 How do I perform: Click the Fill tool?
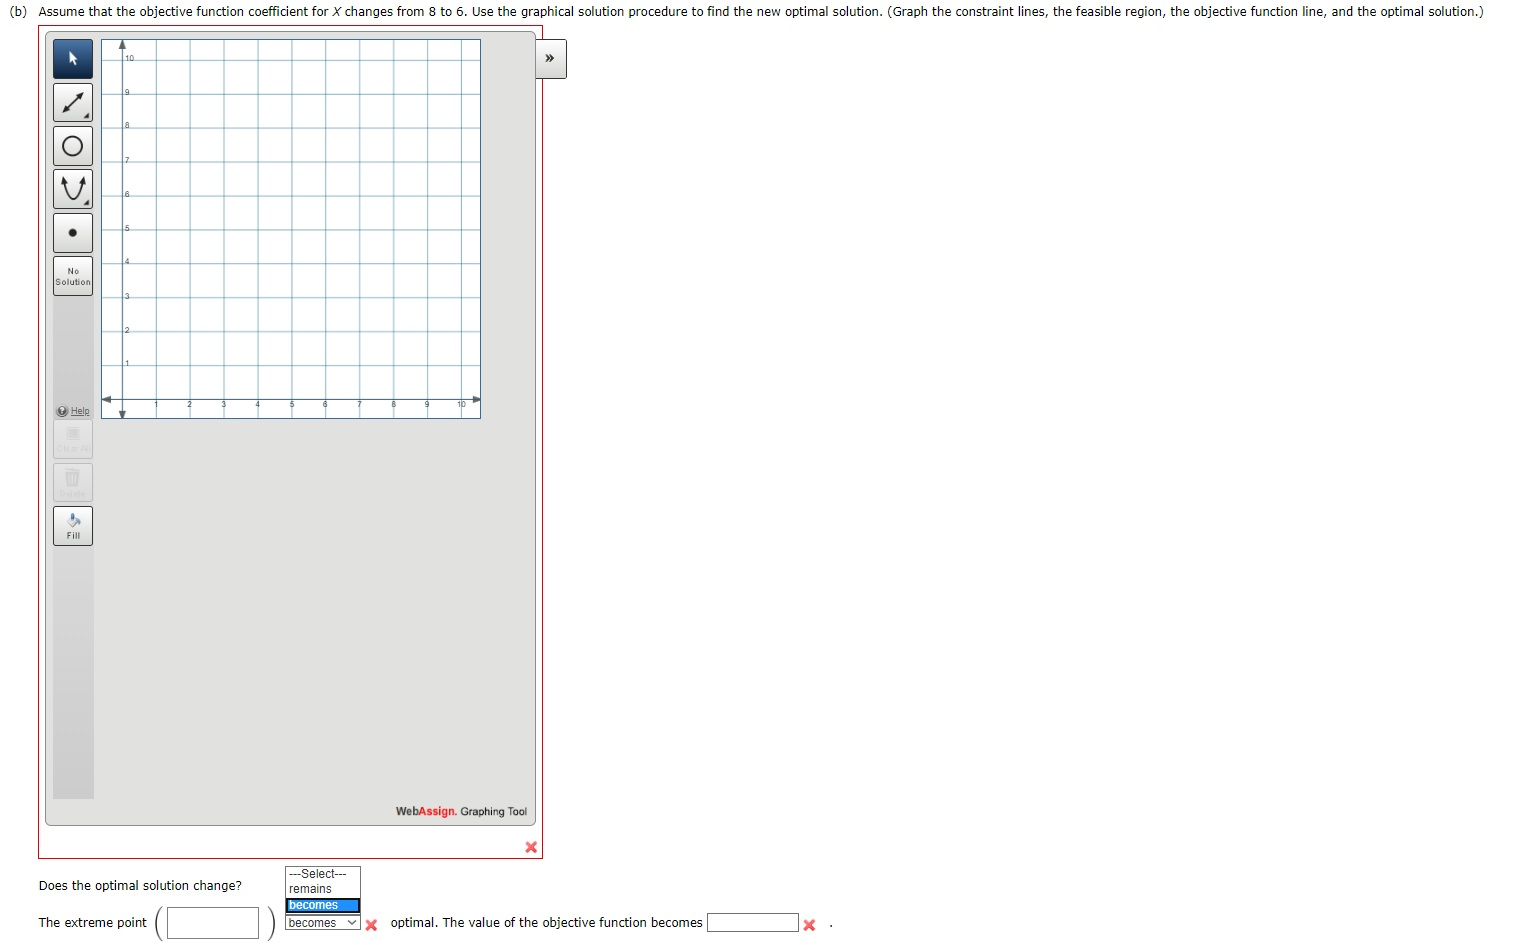point(71,525)
